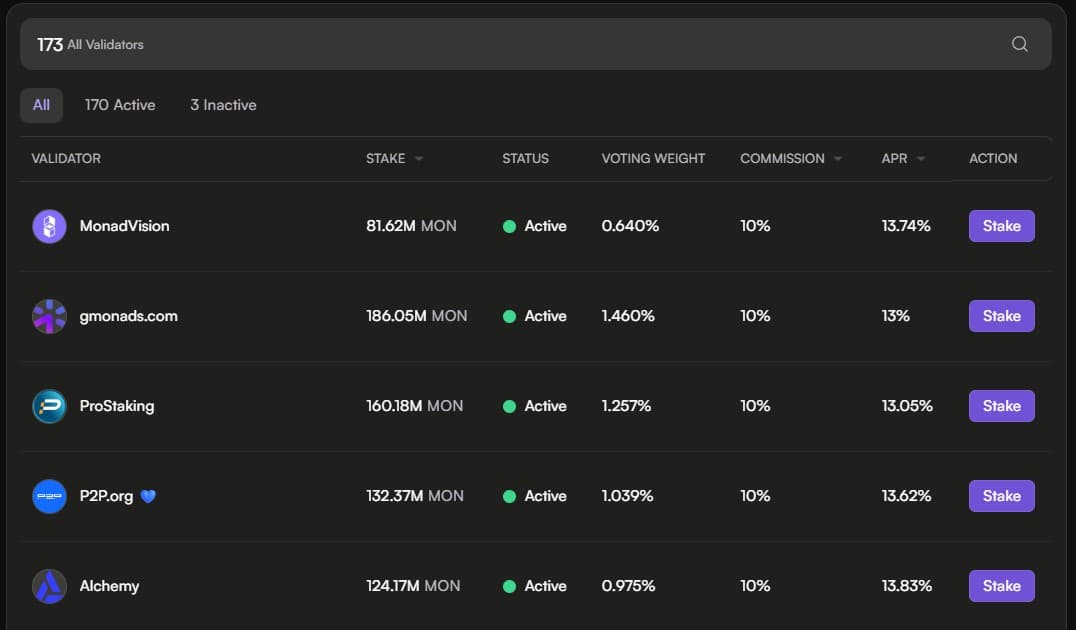Click the Alchemy validator logo
The image size is (1076, 630).
(49, 586)
